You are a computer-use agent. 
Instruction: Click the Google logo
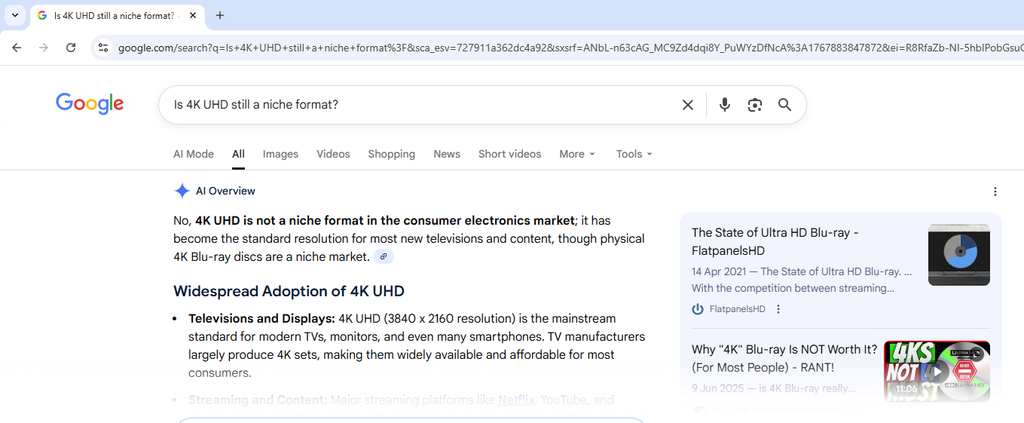click(x=89, y=104)
